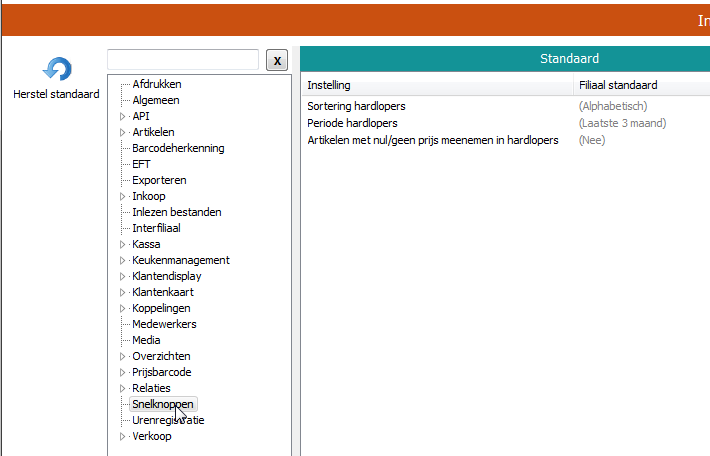
Task: Change the Periode hardlopers value
Action: [622, 123]
